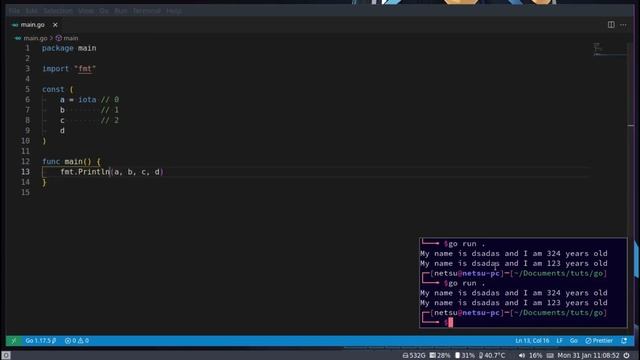Click Ln 13, Col 16 cursor position

pyautogui.click(x=532, y=340)
